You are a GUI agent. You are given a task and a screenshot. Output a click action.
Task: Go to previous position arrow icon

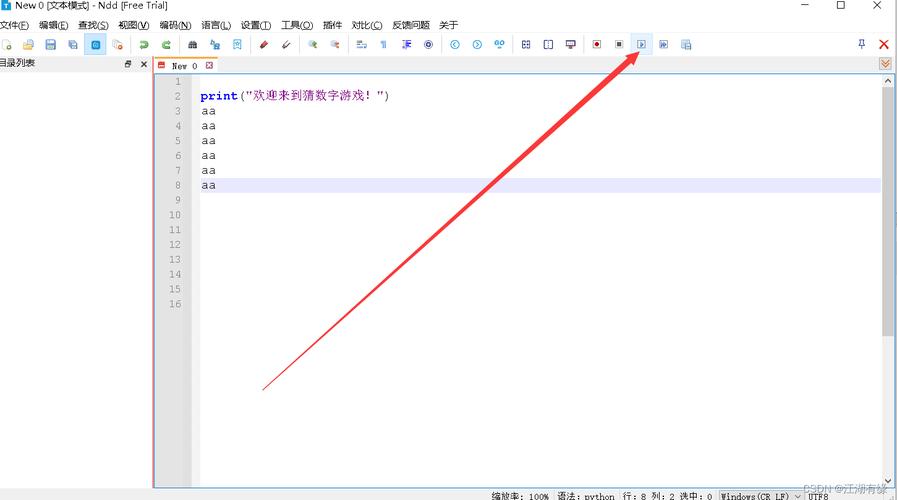point(455,45)
